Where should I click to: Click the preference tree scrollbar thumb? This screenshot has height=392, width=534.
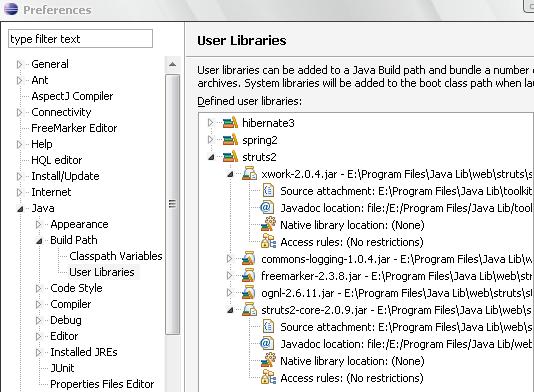click(173, 204)
